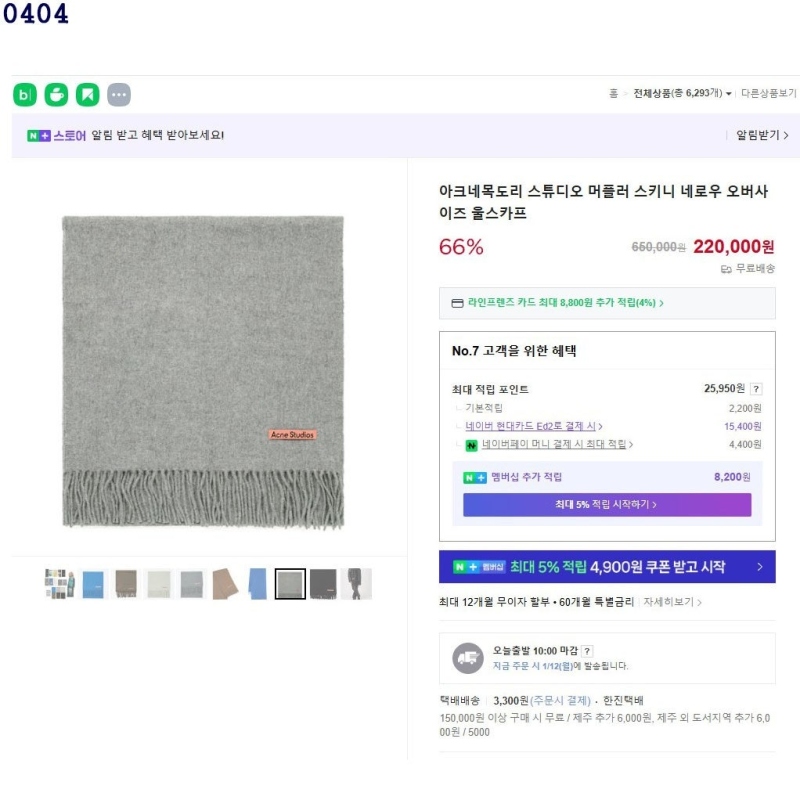Select the dark charcoal scarf thumbnail
The height and width of the screenshot is (800, 800).
click(x=323, y=583)
